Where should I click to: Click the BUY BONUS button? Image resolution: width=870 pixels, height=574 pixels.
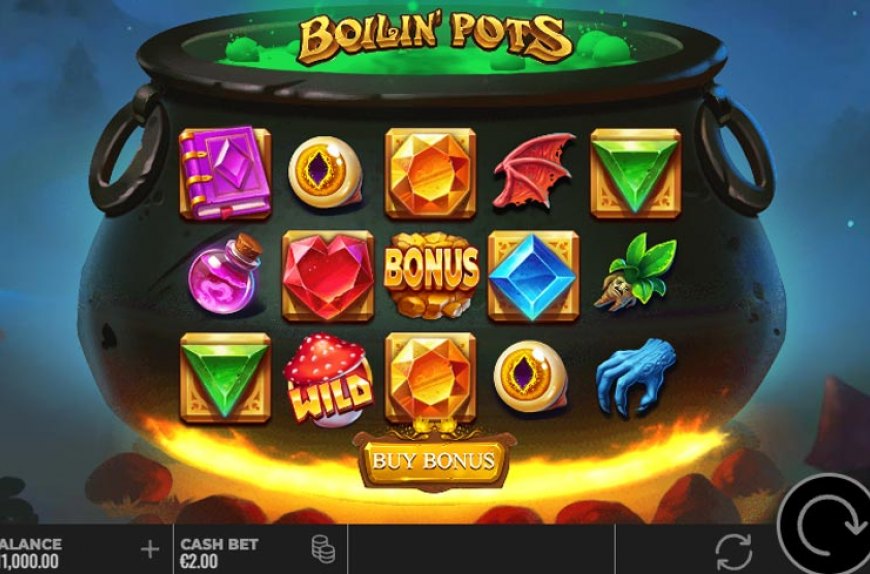click(x=433, y=460)
